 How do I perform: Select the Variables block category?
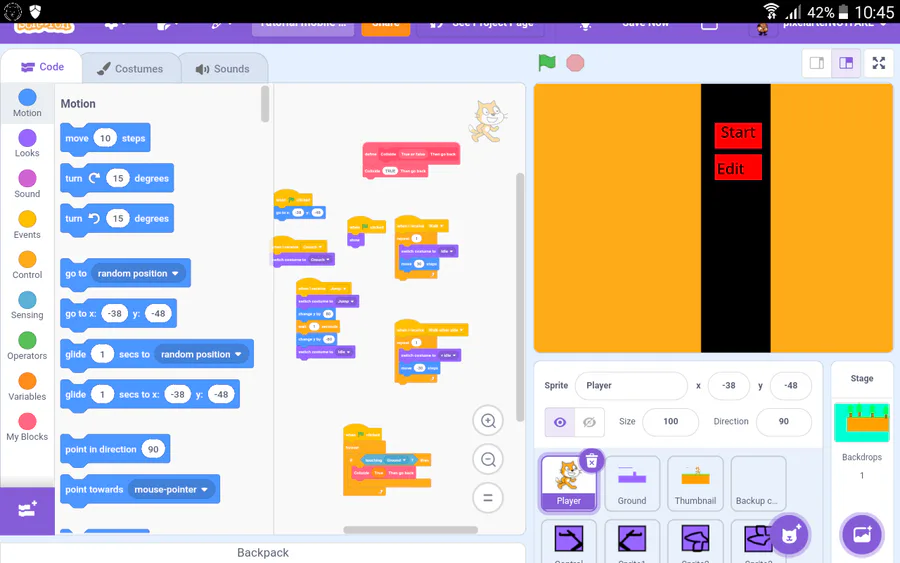(27, 387)
